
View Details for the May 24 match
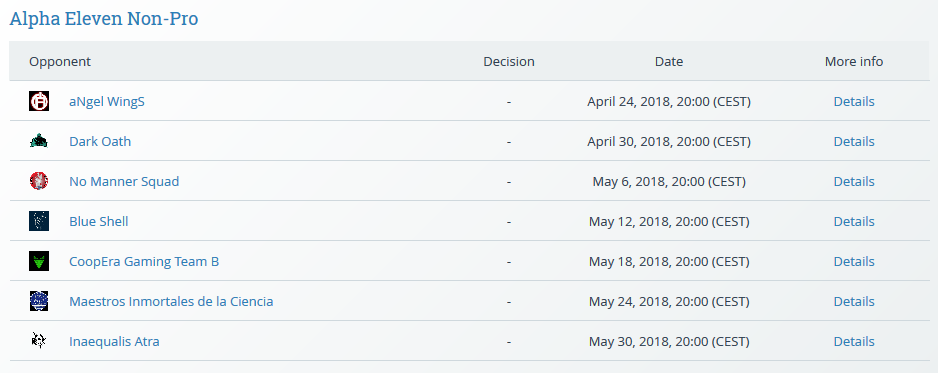854,302
